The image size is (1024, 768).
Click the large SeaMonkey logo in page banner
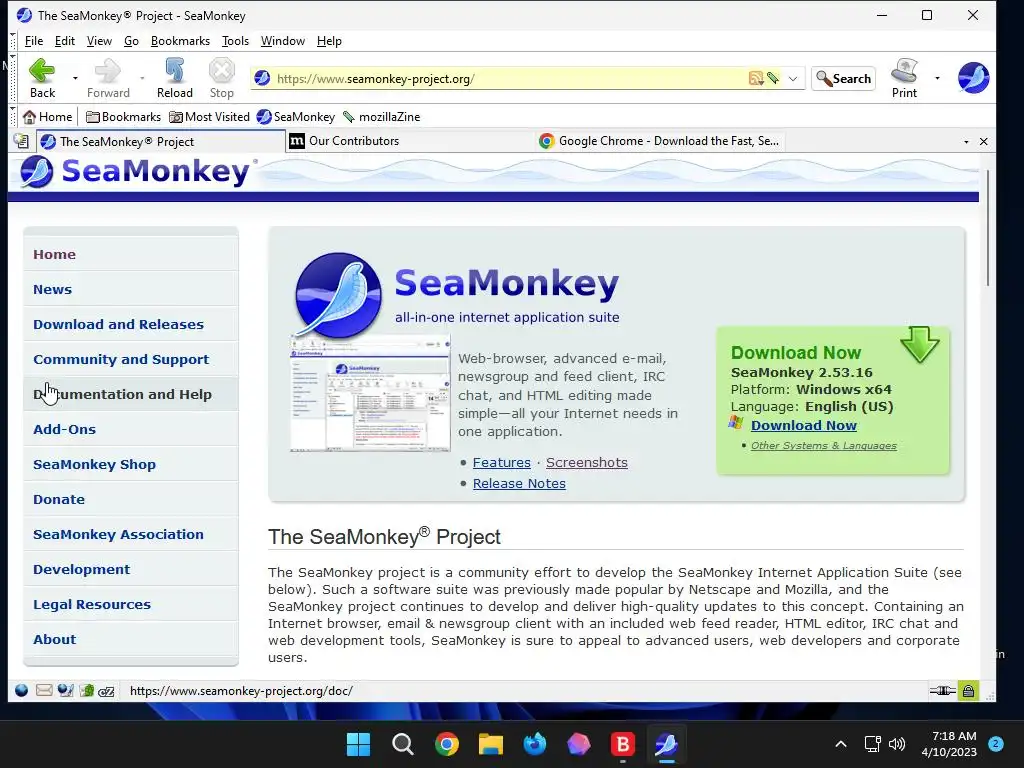click(338, 295)
